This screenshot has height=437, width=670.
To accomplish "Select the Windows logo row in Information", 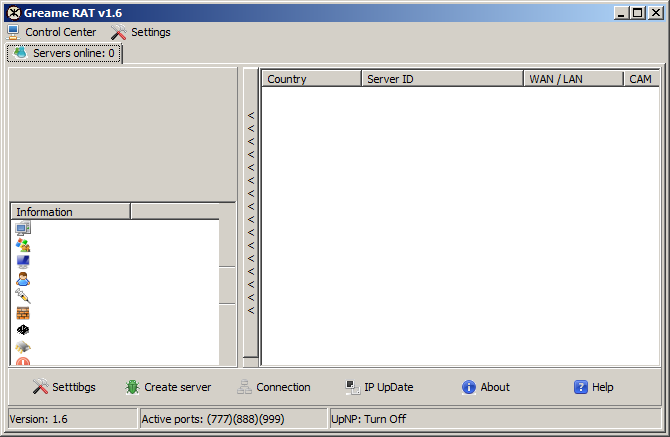I will coord(23,245).
